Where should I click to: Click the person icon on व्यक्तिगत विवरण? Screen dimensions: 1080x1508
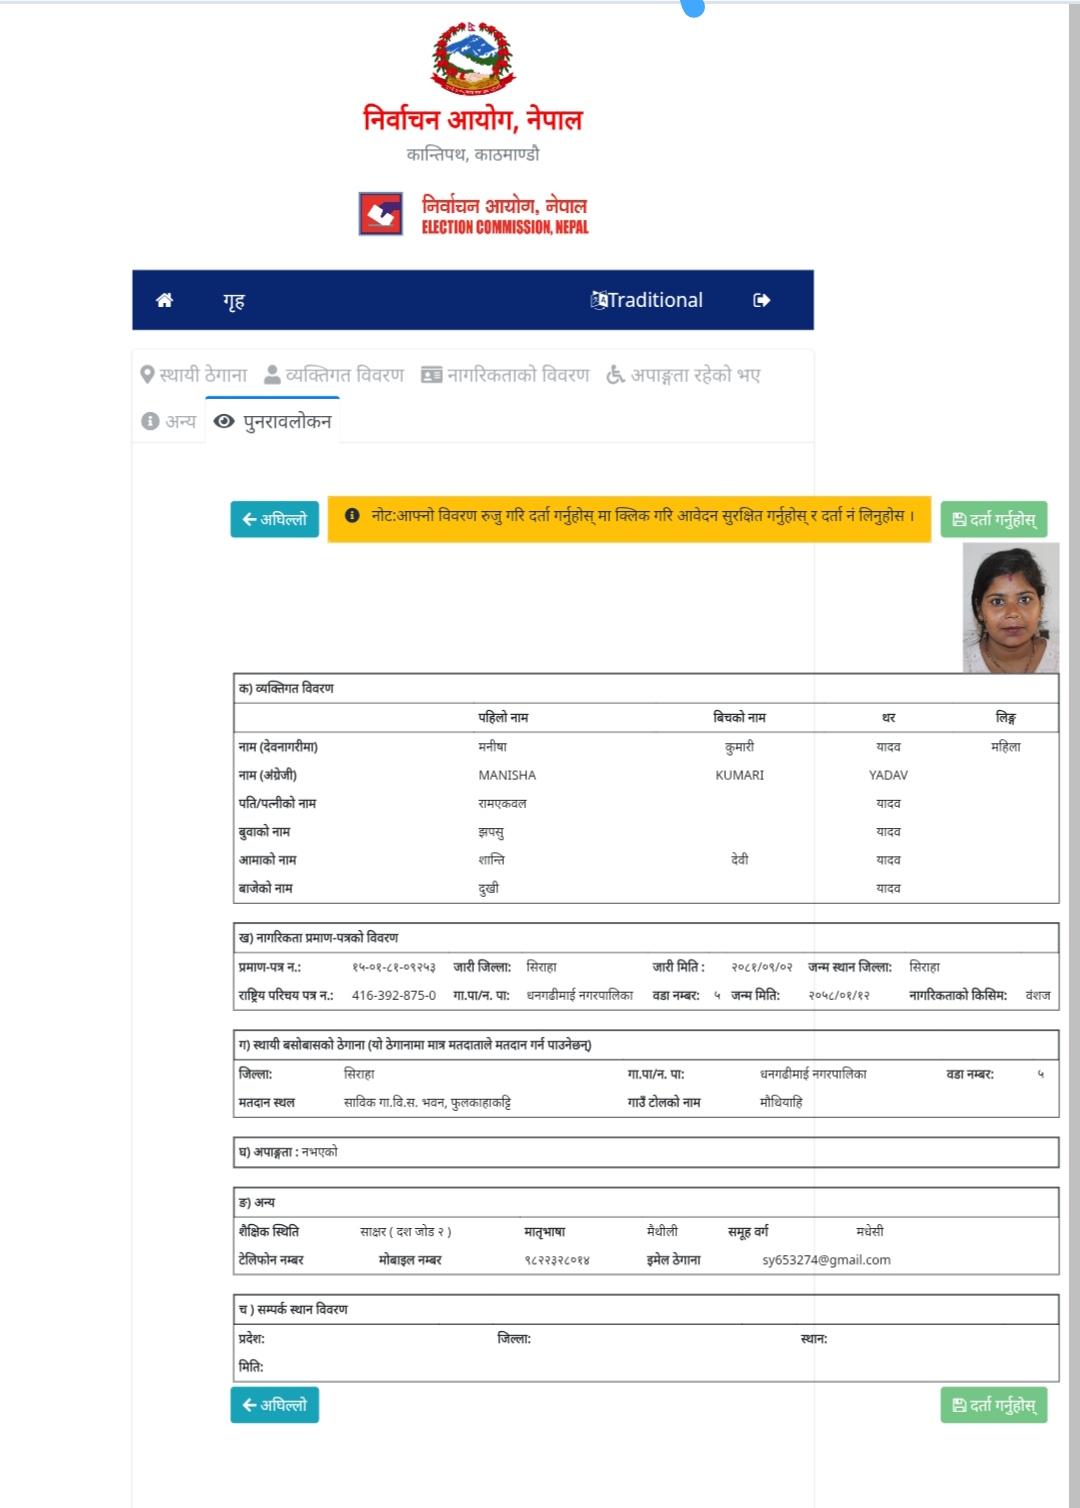(x=272, y=375)
